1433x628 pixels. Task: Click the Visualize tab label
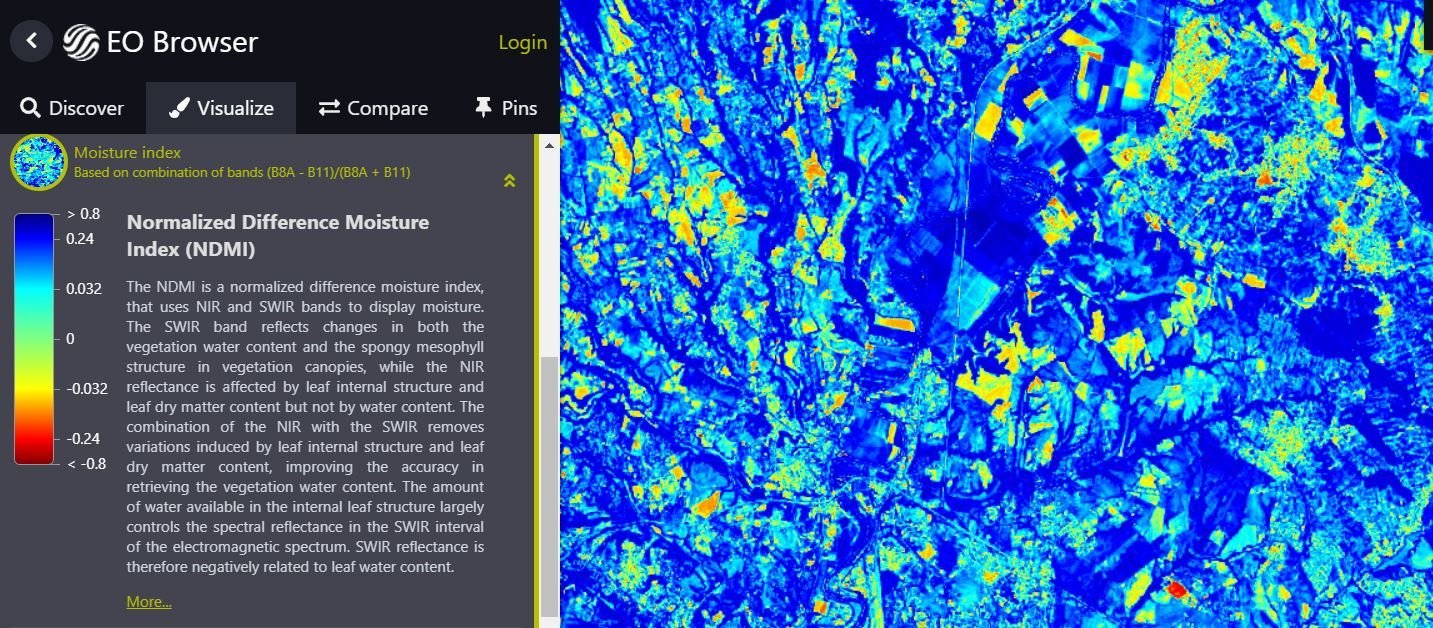235,108
